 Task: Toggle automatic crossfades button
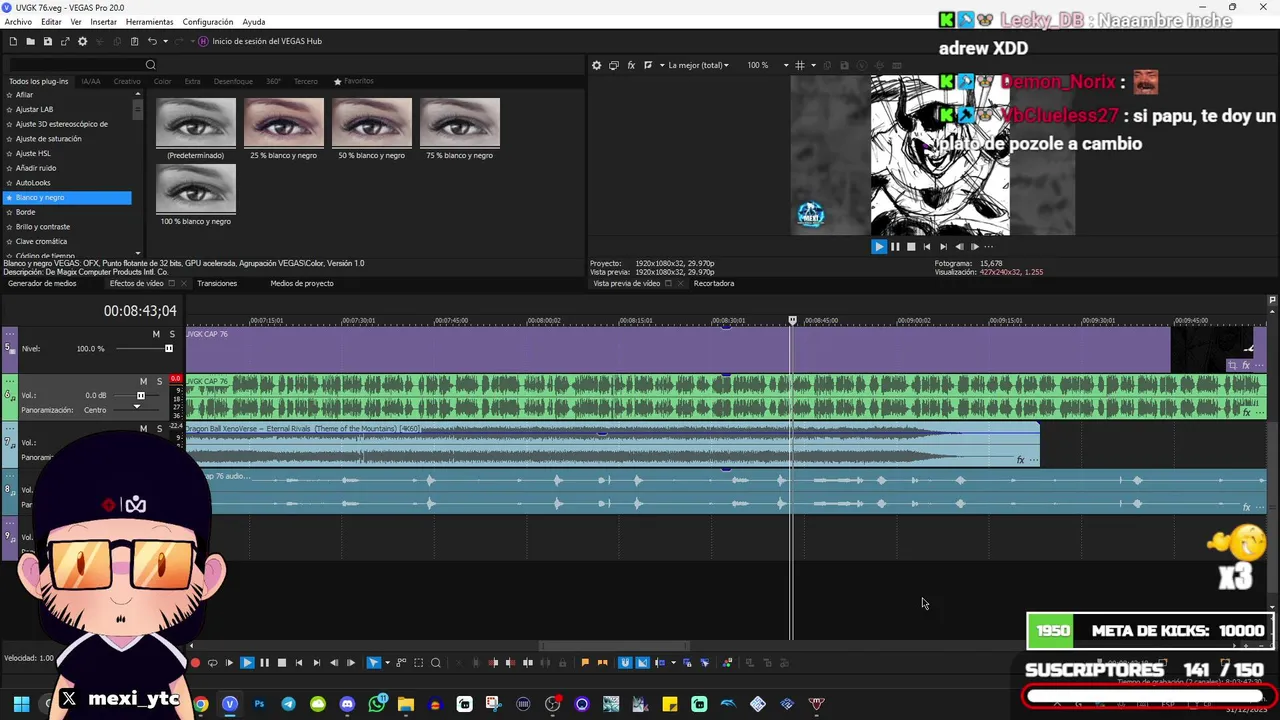pos(642,662)
